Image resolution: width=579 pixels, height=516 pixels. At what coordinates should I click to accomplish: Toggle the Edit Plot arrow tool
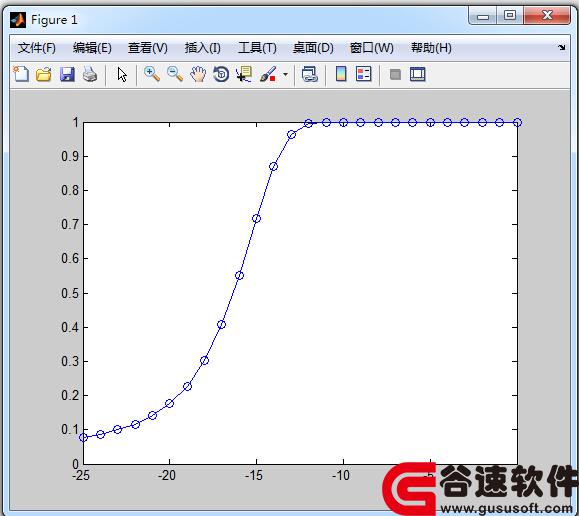[122, 75]
